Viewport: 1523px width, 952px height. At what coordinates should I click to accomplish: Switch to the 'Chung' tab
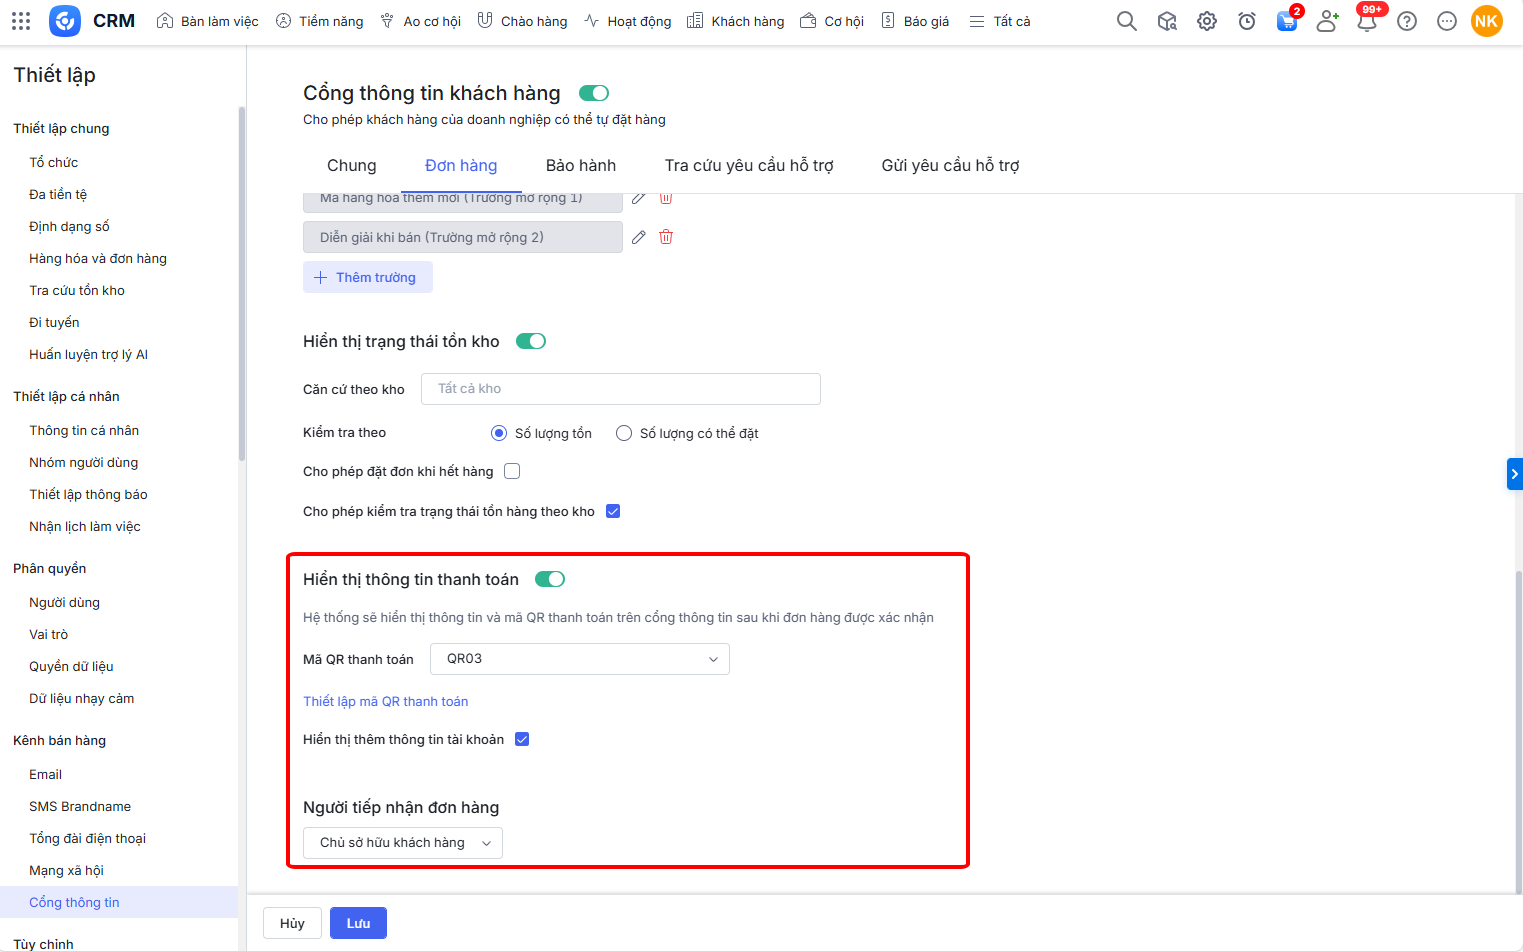click(x=352, y=166)
